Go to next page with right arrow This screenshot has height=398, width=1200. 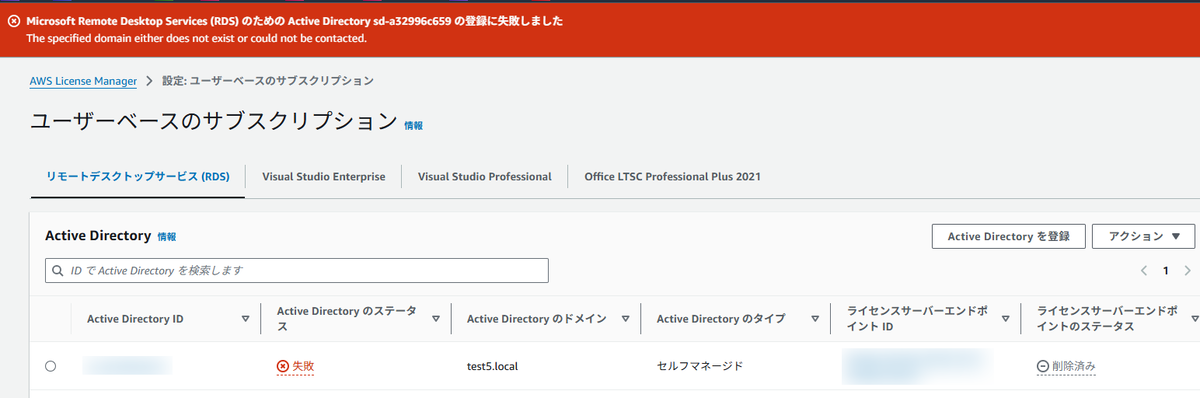point(1187,271)
